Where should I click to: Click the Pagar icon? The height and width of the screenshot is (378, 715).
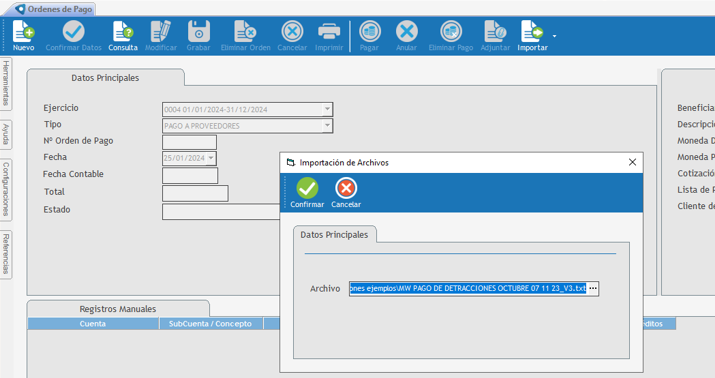pos(369,32)
